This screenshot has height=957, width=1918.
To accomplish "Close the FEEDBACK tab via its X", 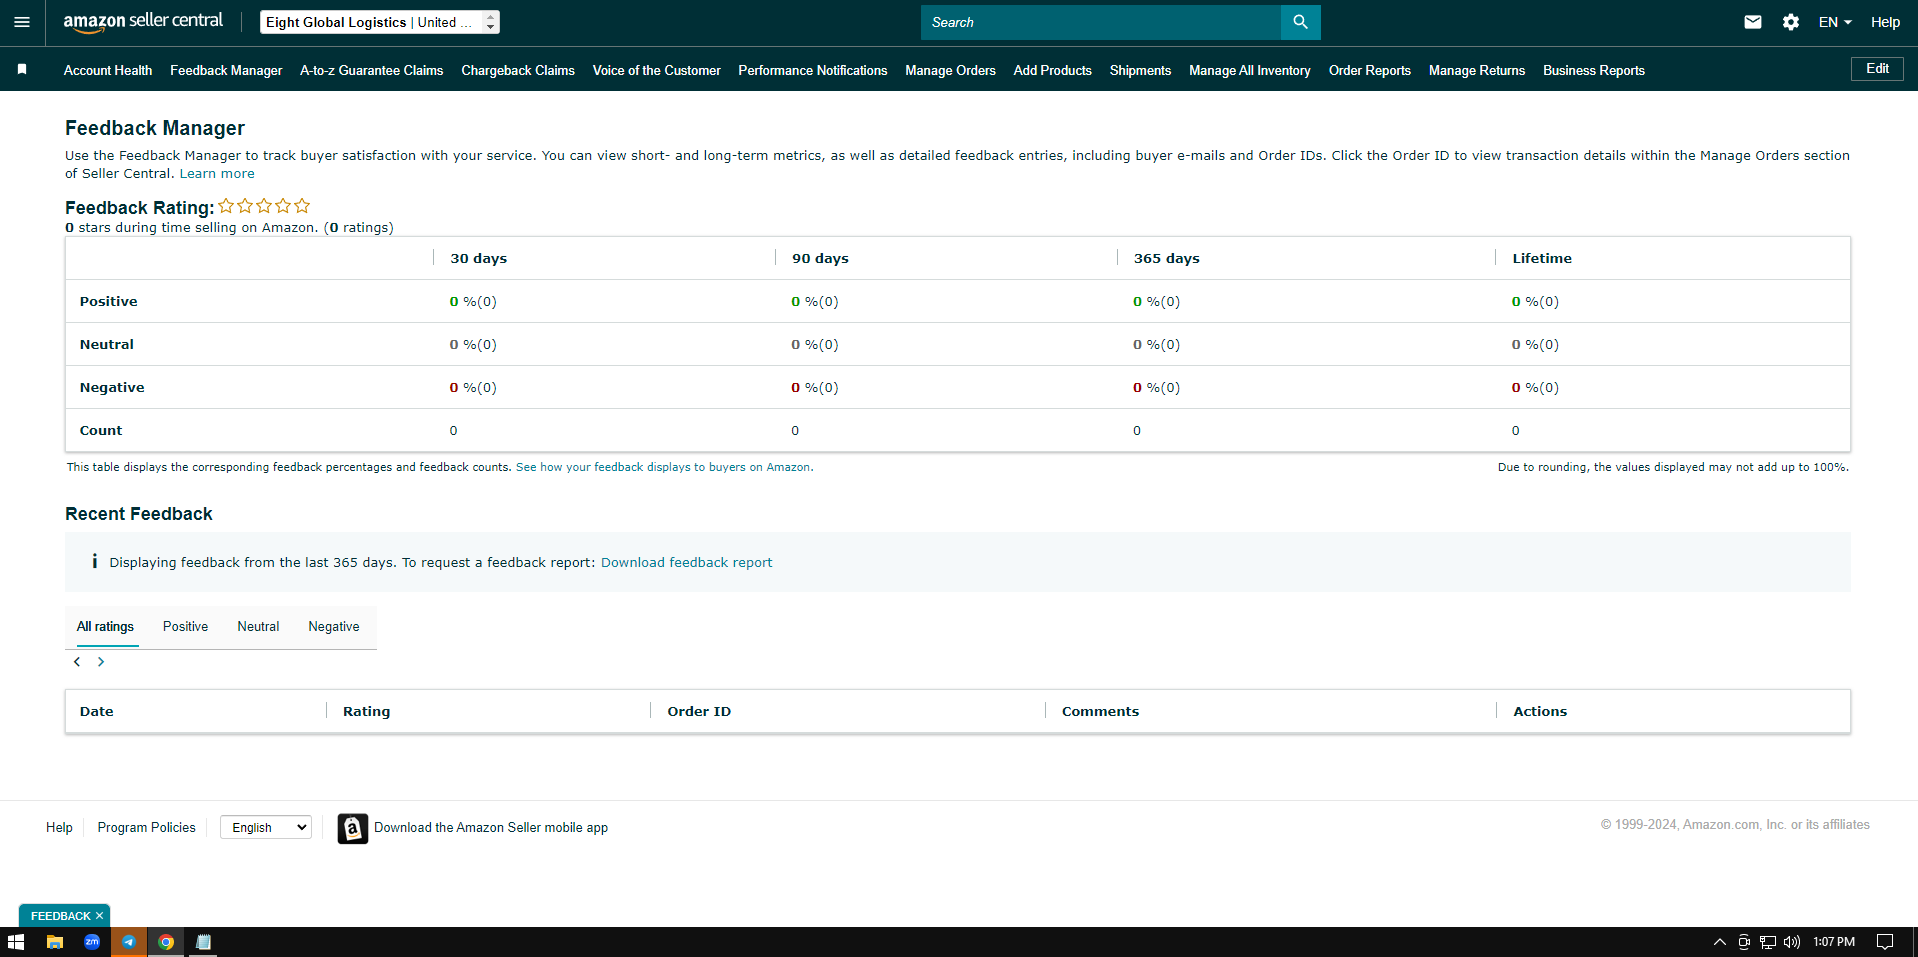I will click(99, 916).
